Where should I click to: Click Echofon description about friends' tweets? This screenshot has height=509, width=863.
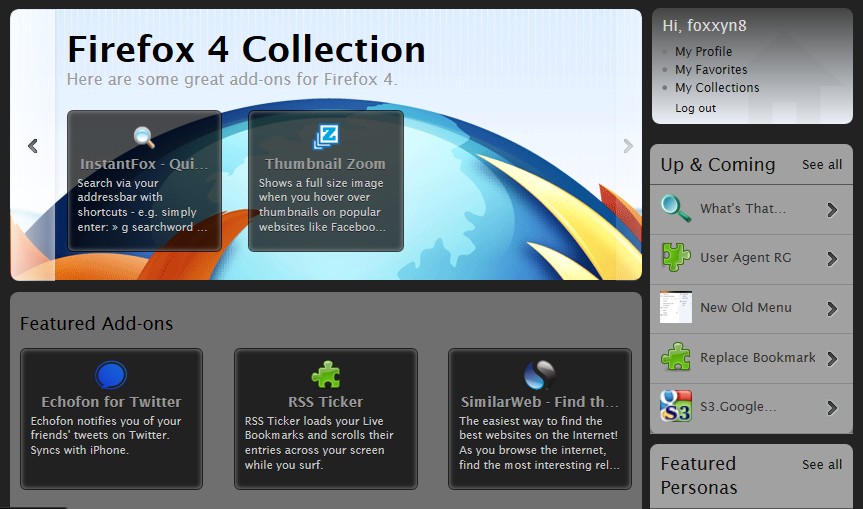click(106, 435)
